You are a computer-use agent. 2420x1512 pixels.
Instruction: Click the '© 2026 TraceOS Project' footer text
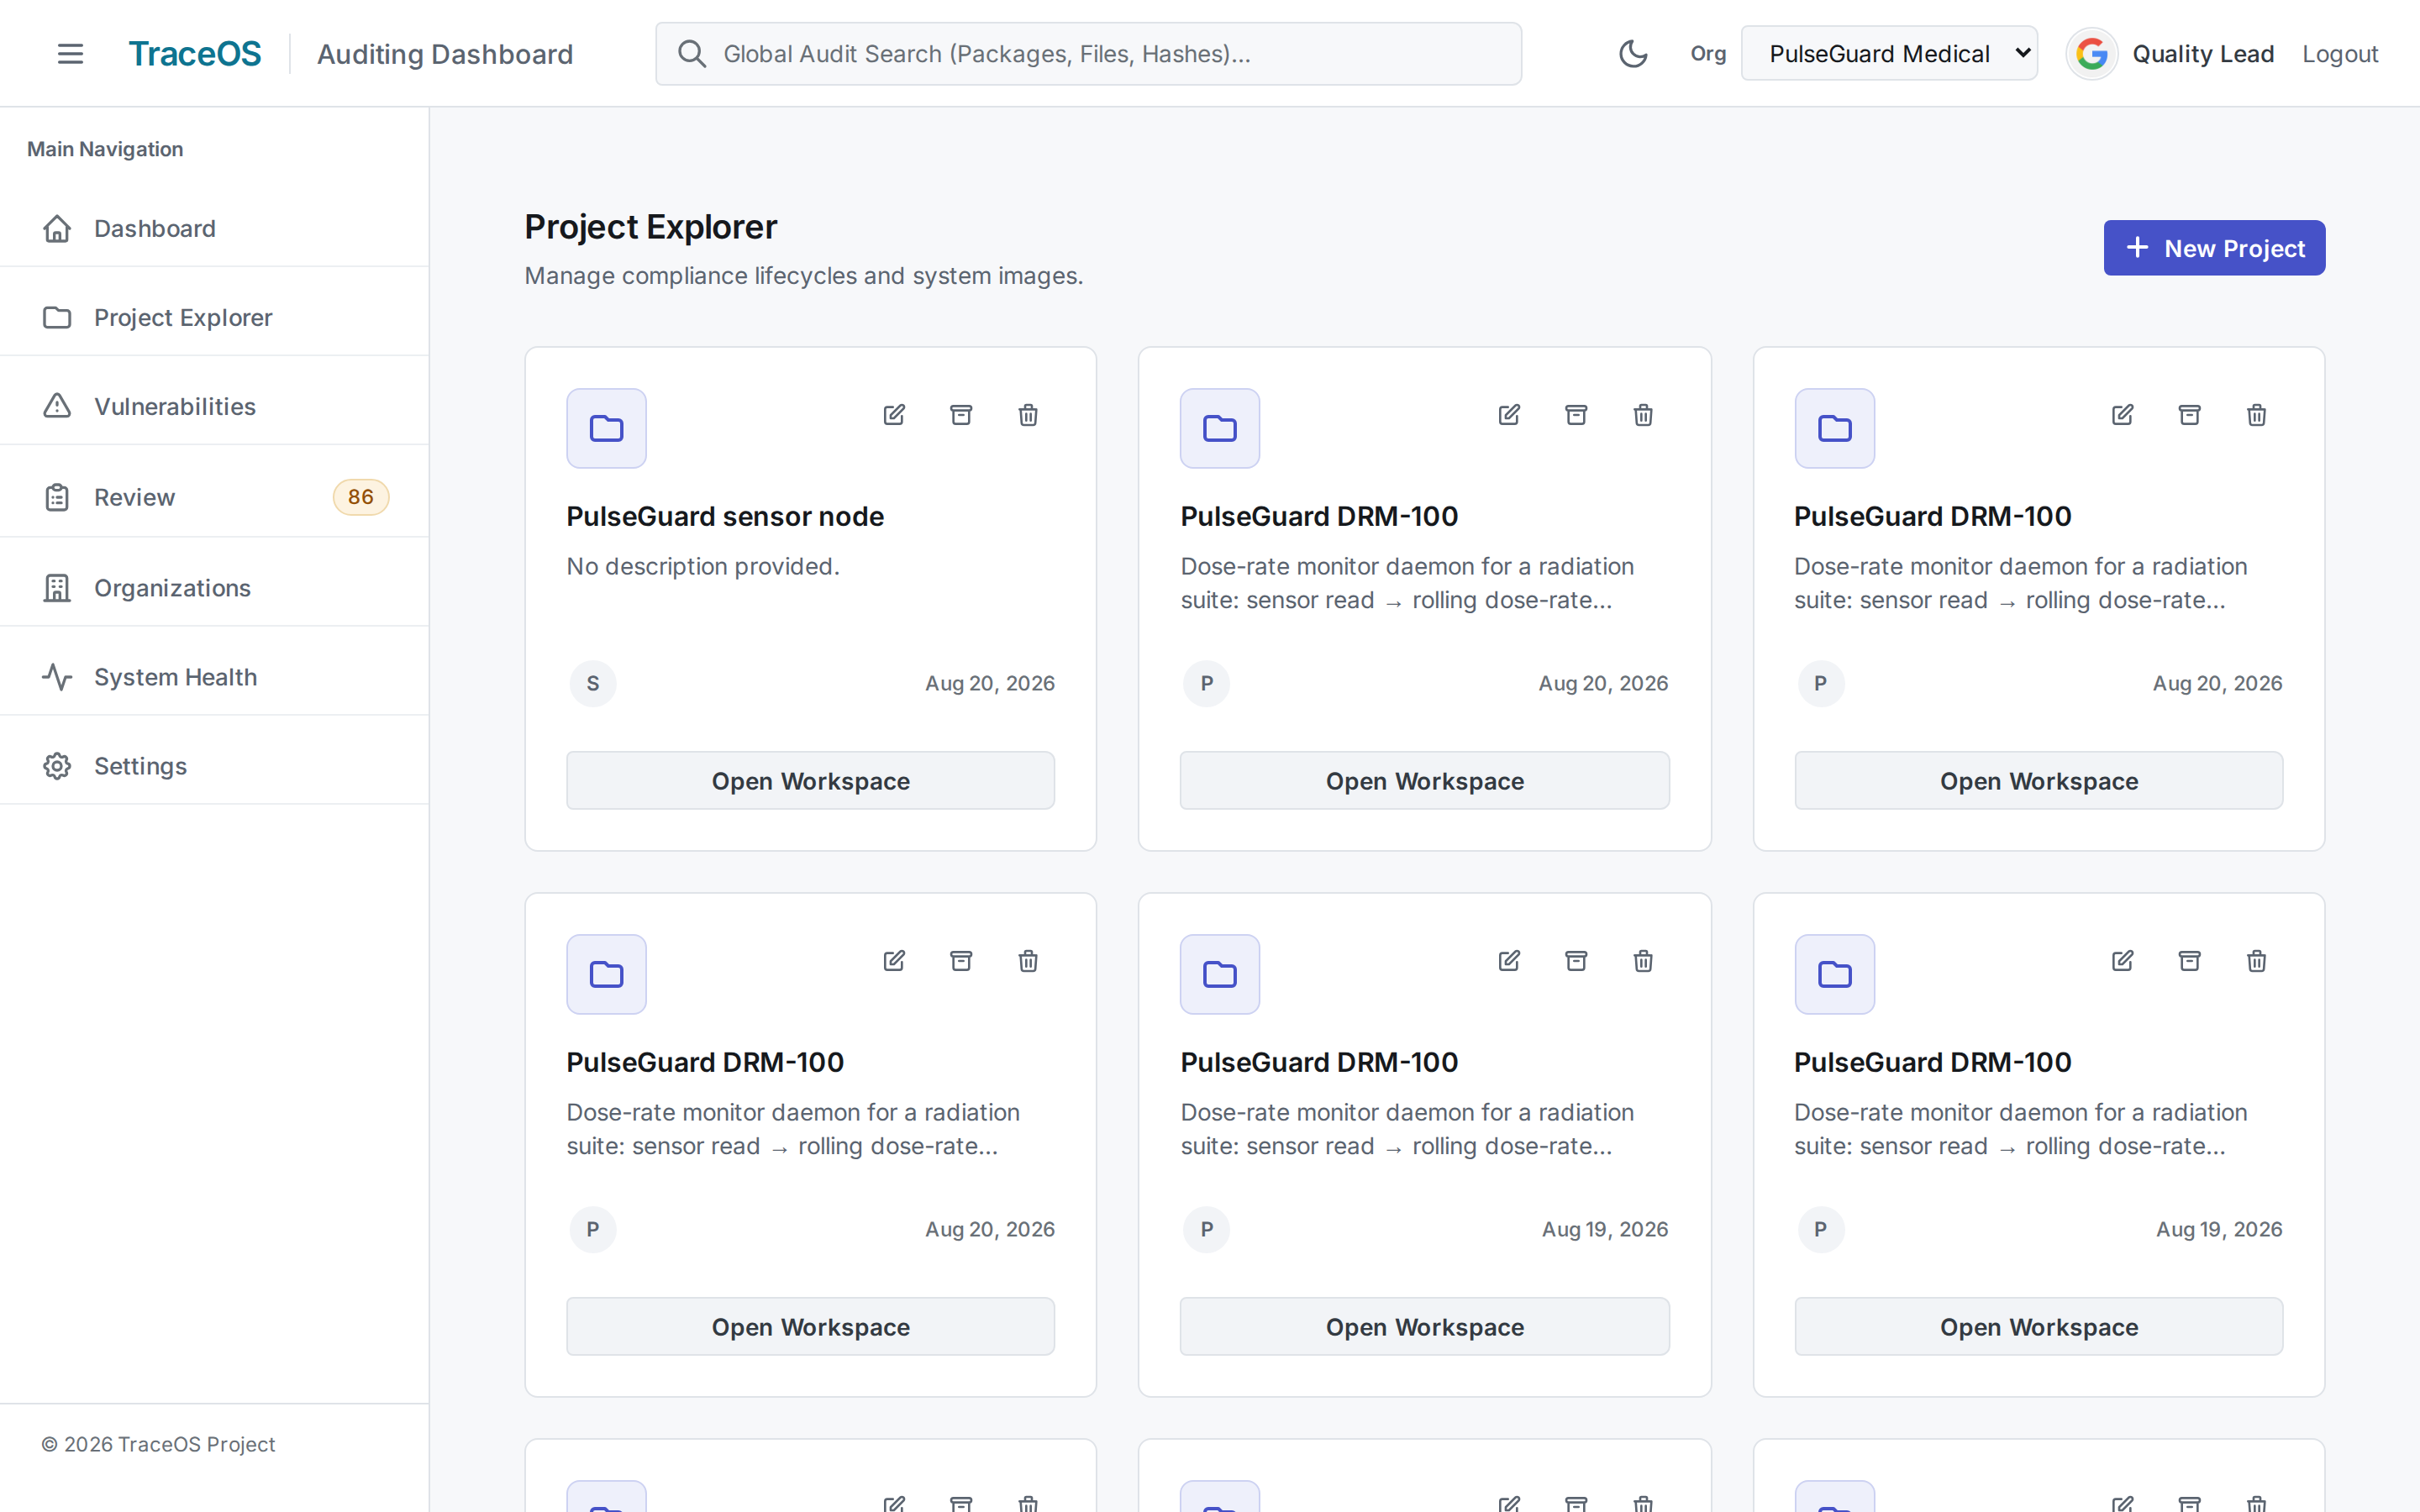(158, 1444)
